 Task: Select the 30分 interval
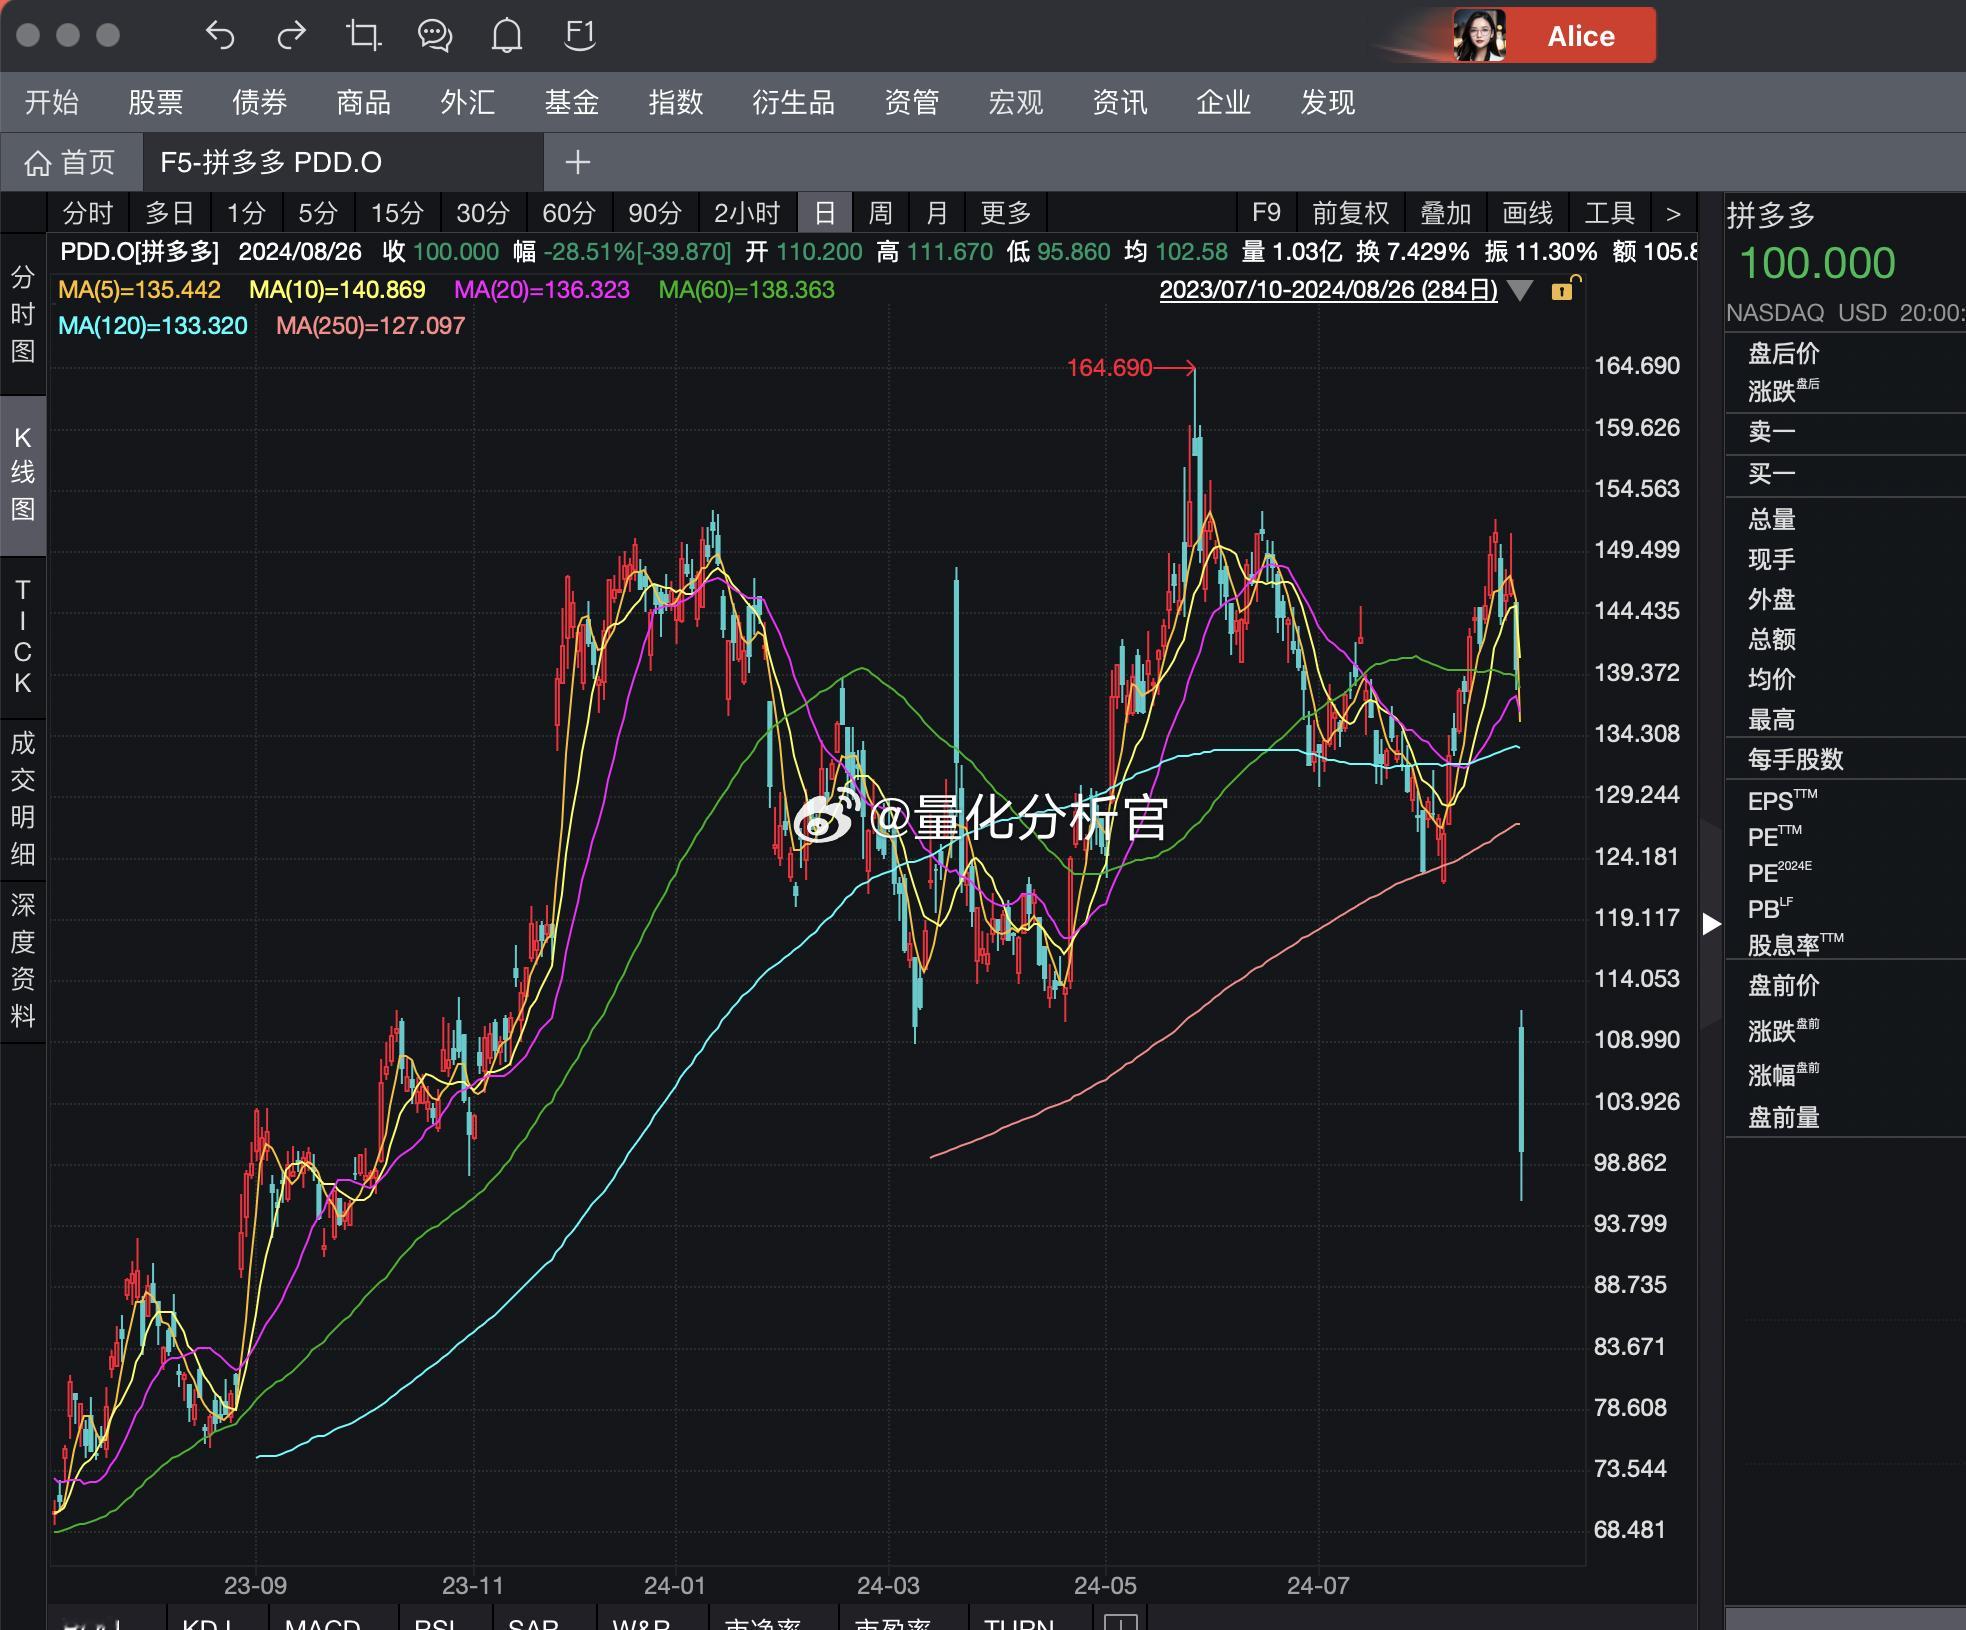coord(483,213)
